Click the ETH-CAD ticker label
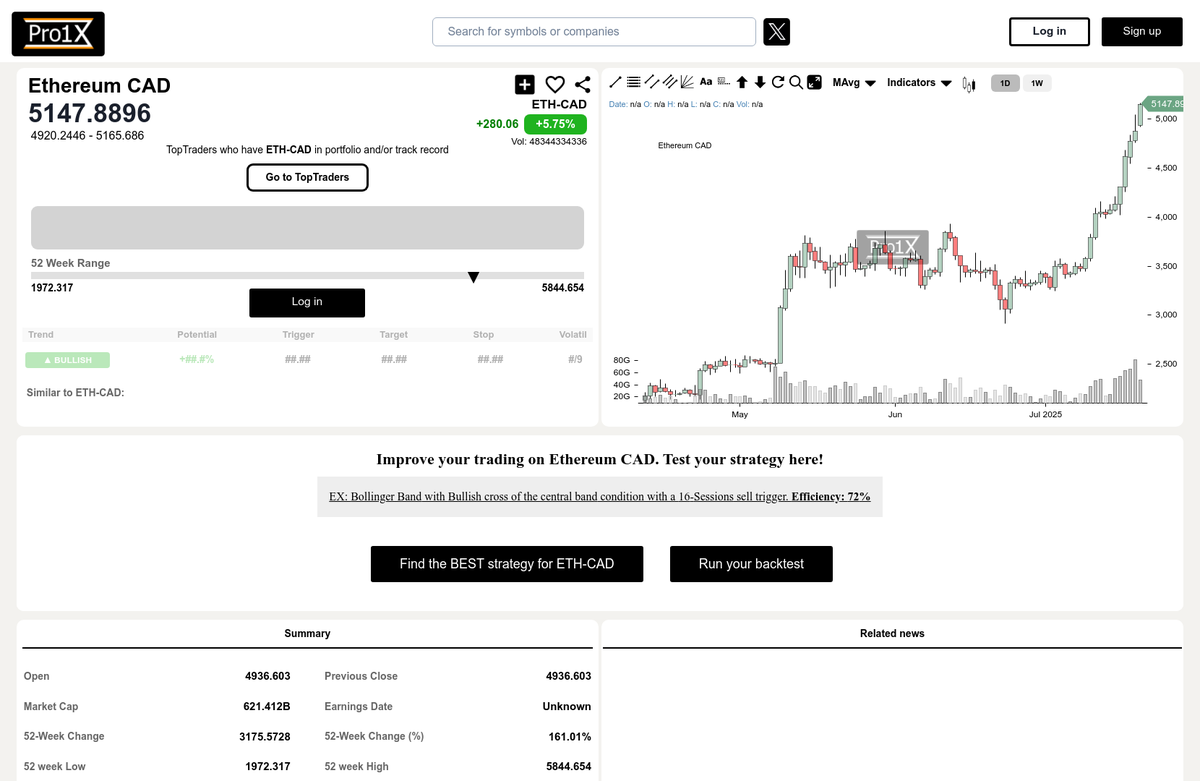Viewport: 1200px width, 781px height. [559, 104]
